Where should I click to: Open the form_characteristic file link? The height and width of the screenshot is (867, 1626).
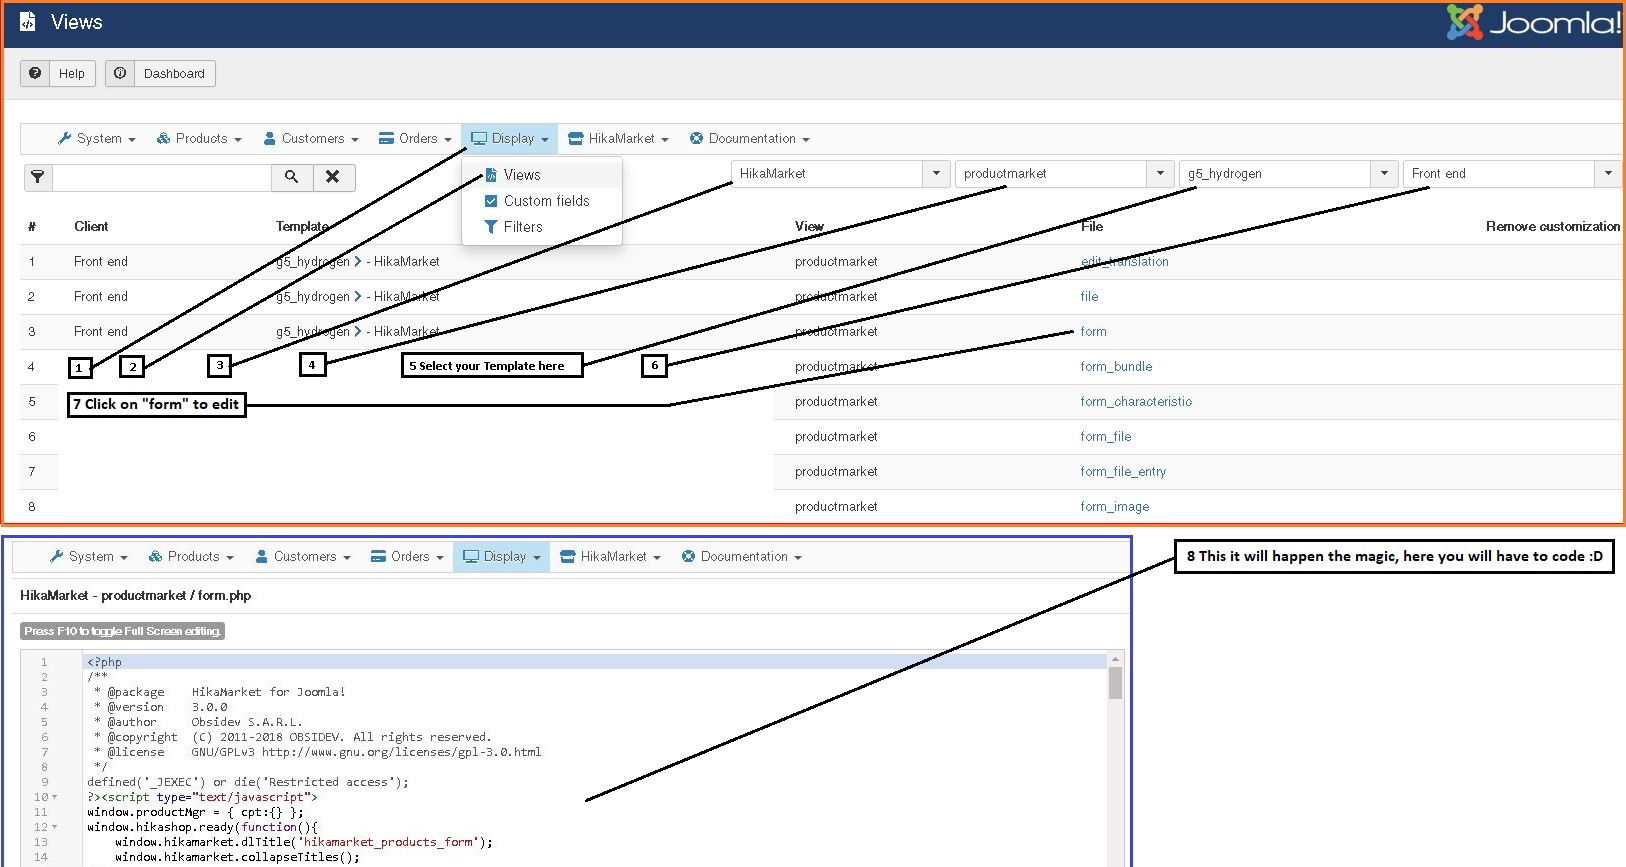click(x=1136, y=402)
